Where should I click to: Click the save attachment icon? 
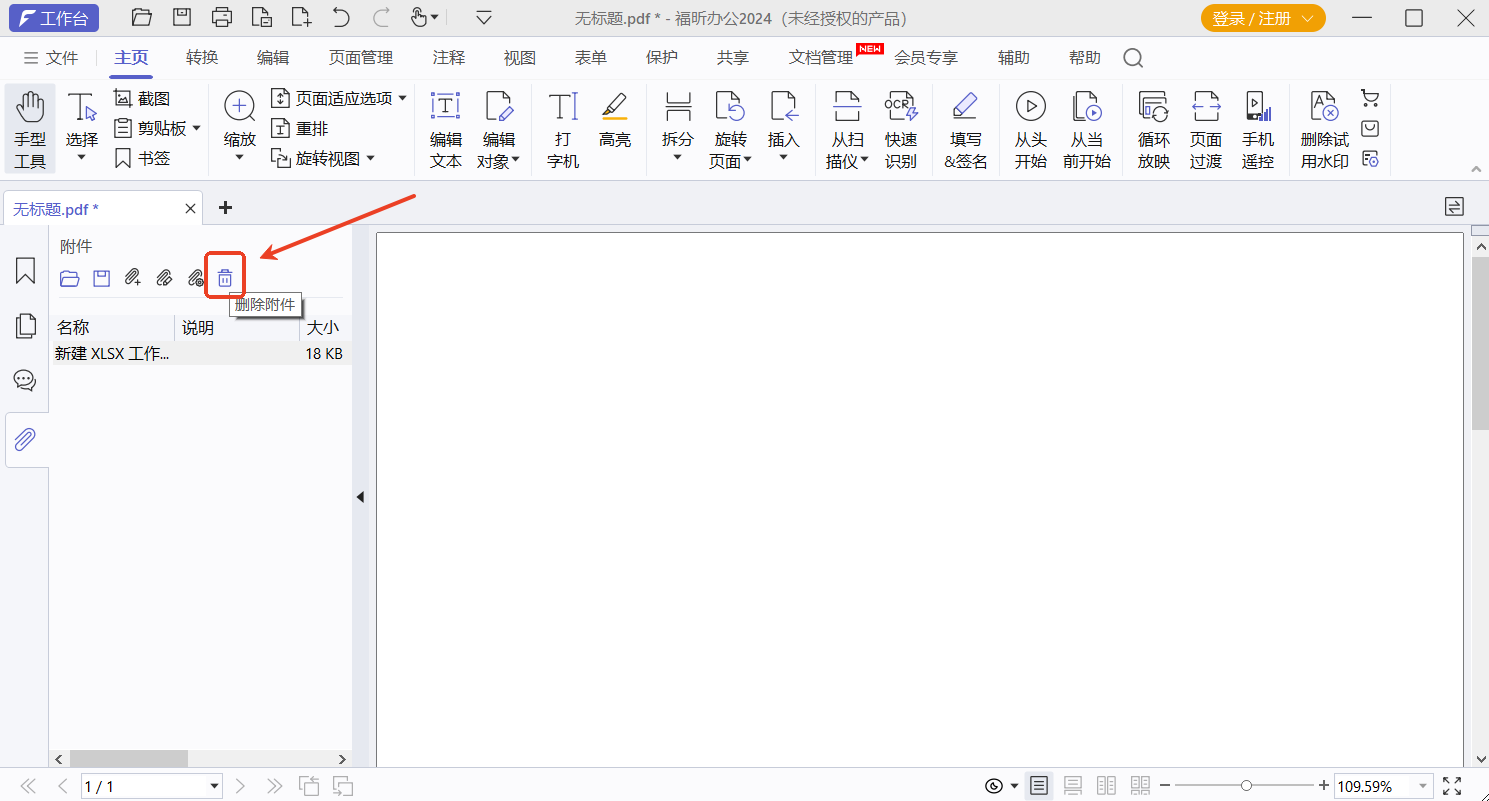coord(101,278)
